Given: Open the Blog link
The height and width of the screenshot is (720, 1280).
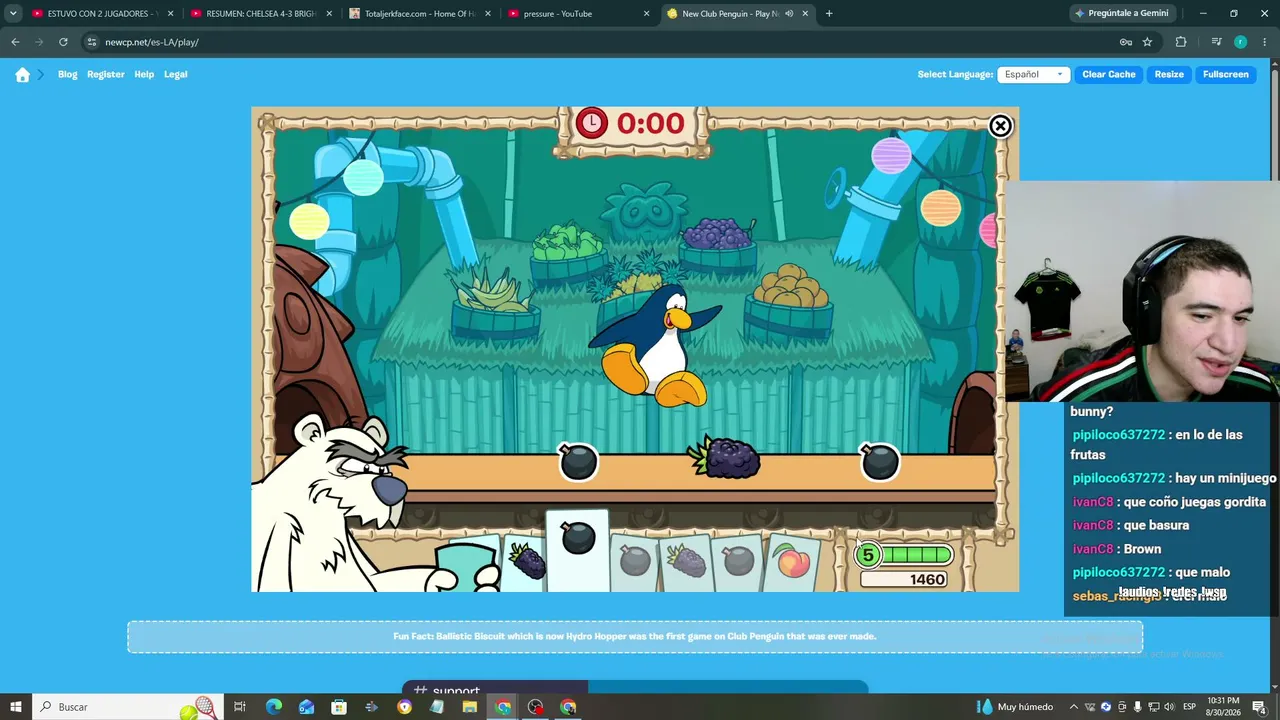Looking at the screenshot, I should point(68,74).
